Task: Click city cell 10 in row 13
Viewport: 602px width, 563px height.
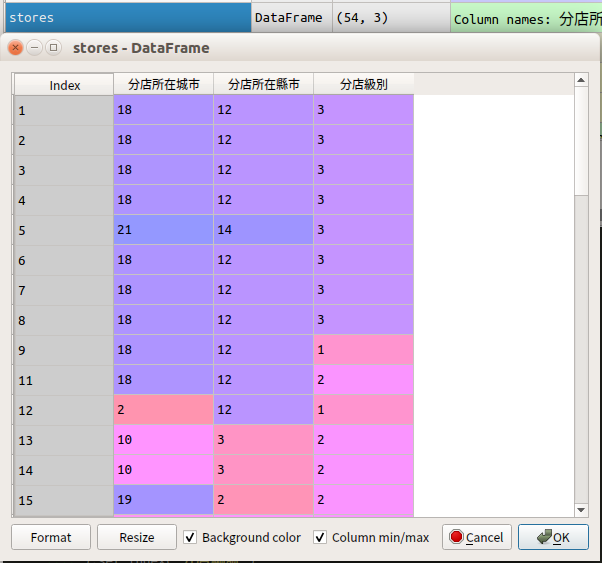Action: 163,439
